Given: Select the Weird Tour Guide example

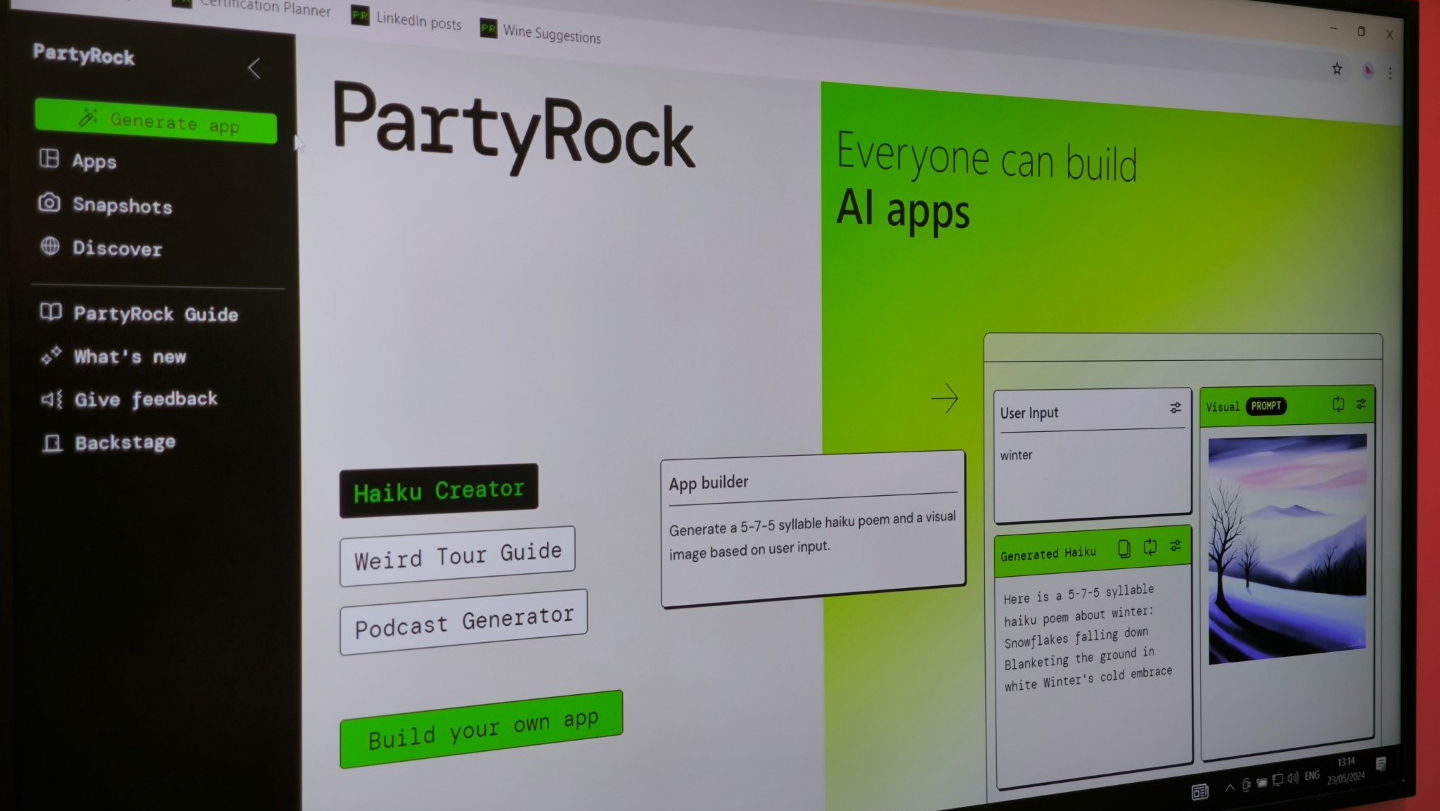Looking at the screenshot, I should point(457,555).
